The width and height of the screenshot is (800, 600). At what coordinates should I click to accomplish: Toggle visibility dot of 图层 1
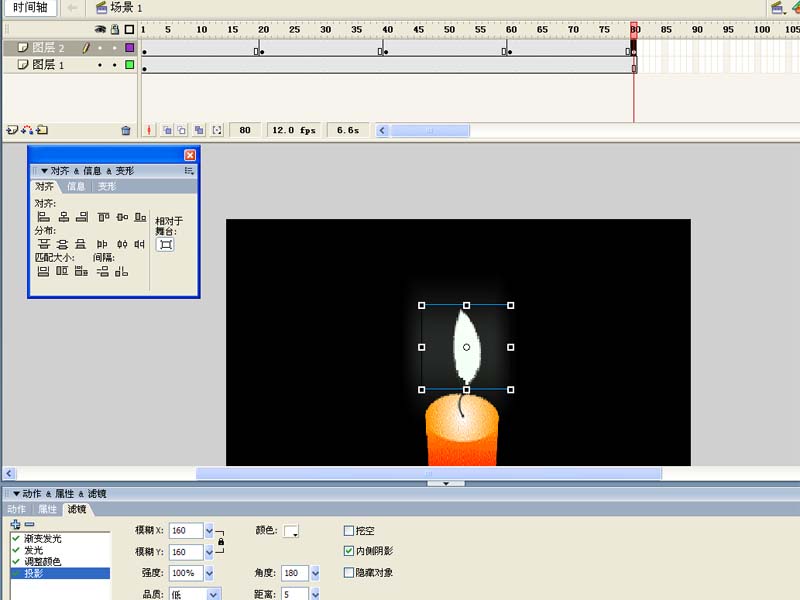[100, 65]
